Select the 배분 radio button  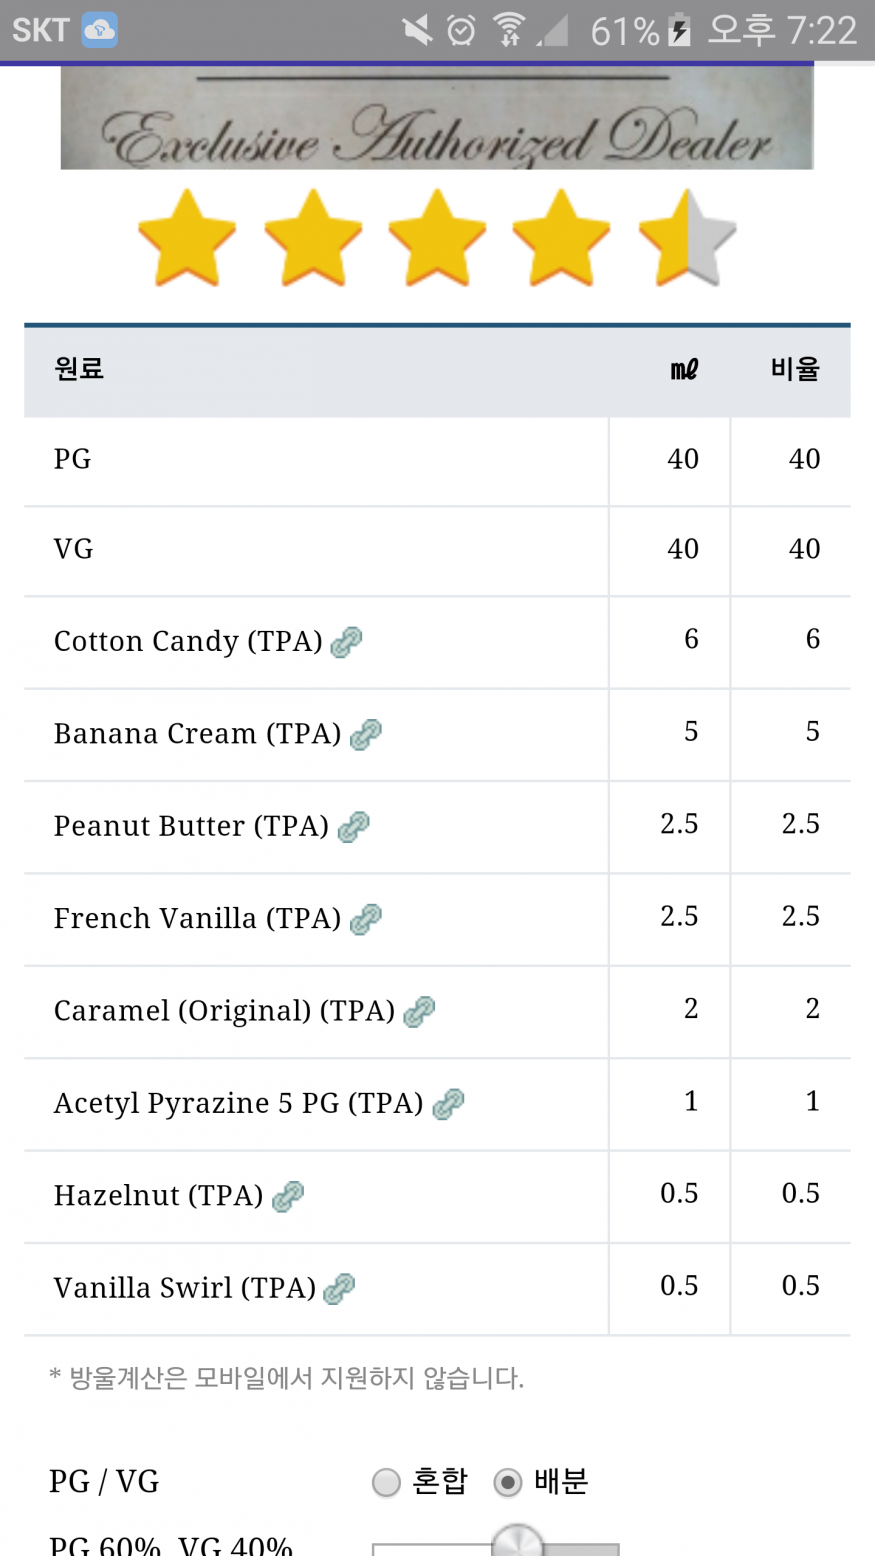508,1482
